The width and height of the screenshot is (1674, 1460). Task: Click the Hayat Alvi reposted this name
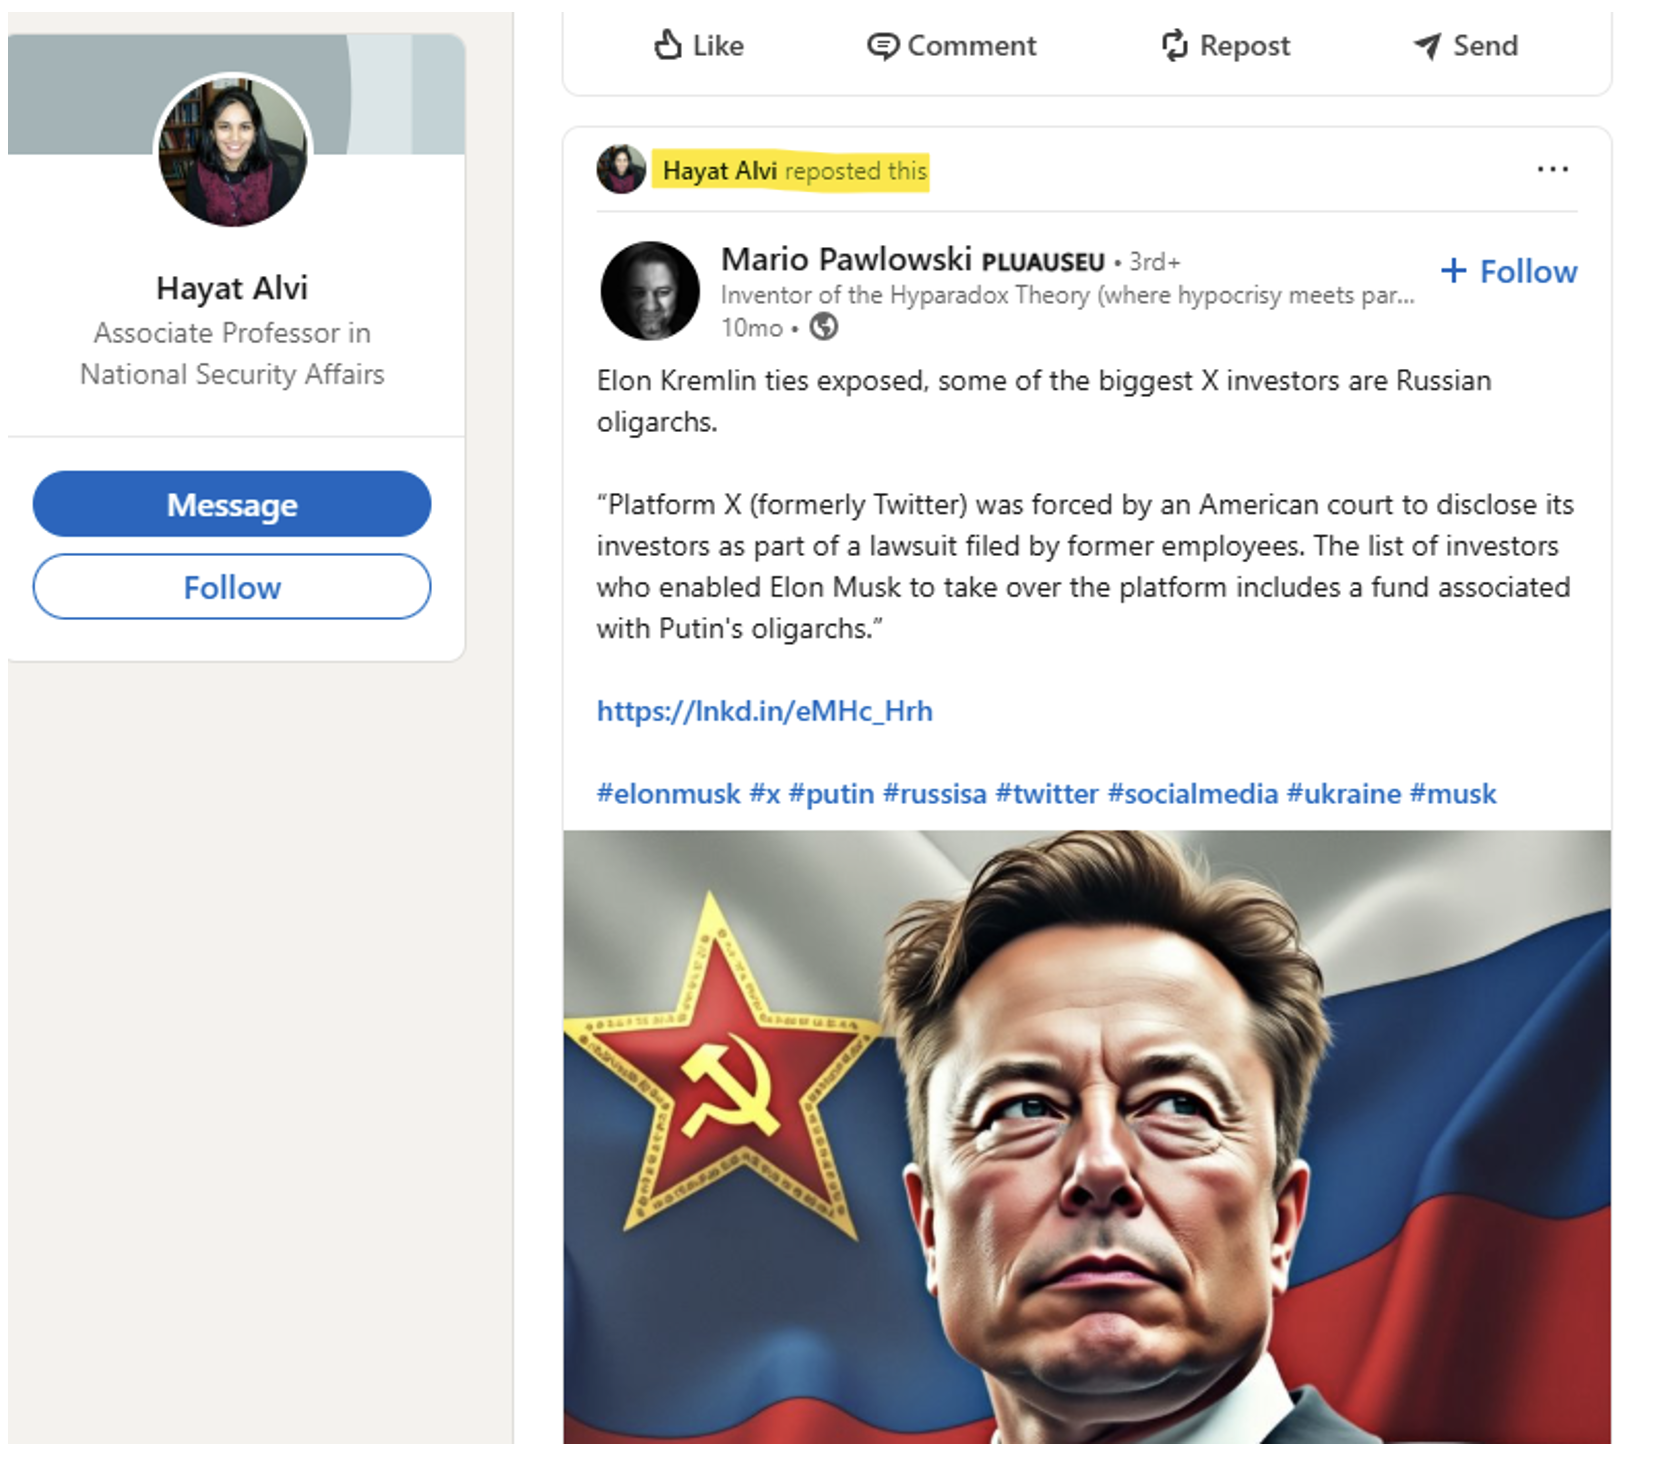pyautogui.click(x=719, y=171)
